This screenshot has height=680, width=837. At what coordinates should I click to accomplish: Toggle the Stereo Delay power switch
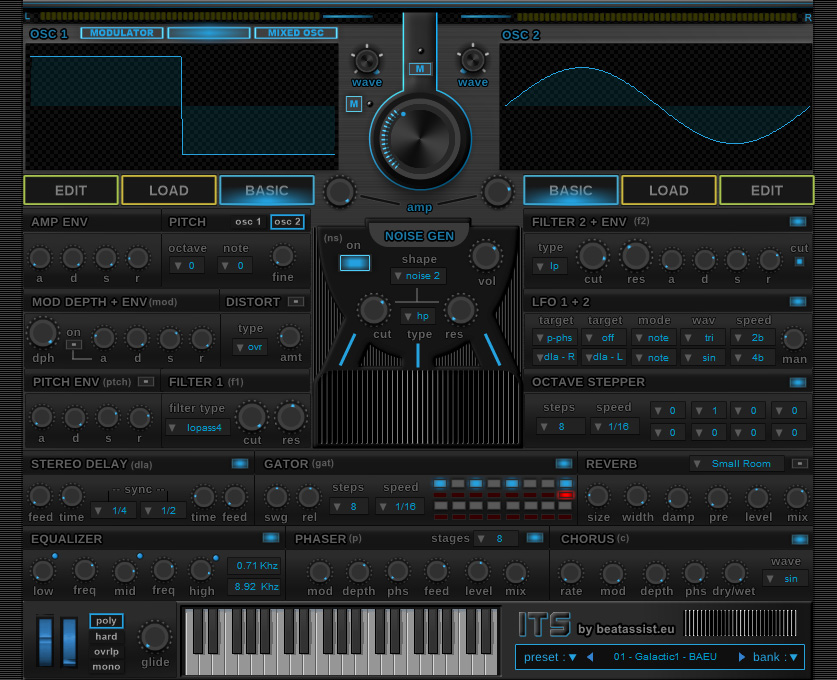point(240,463)
